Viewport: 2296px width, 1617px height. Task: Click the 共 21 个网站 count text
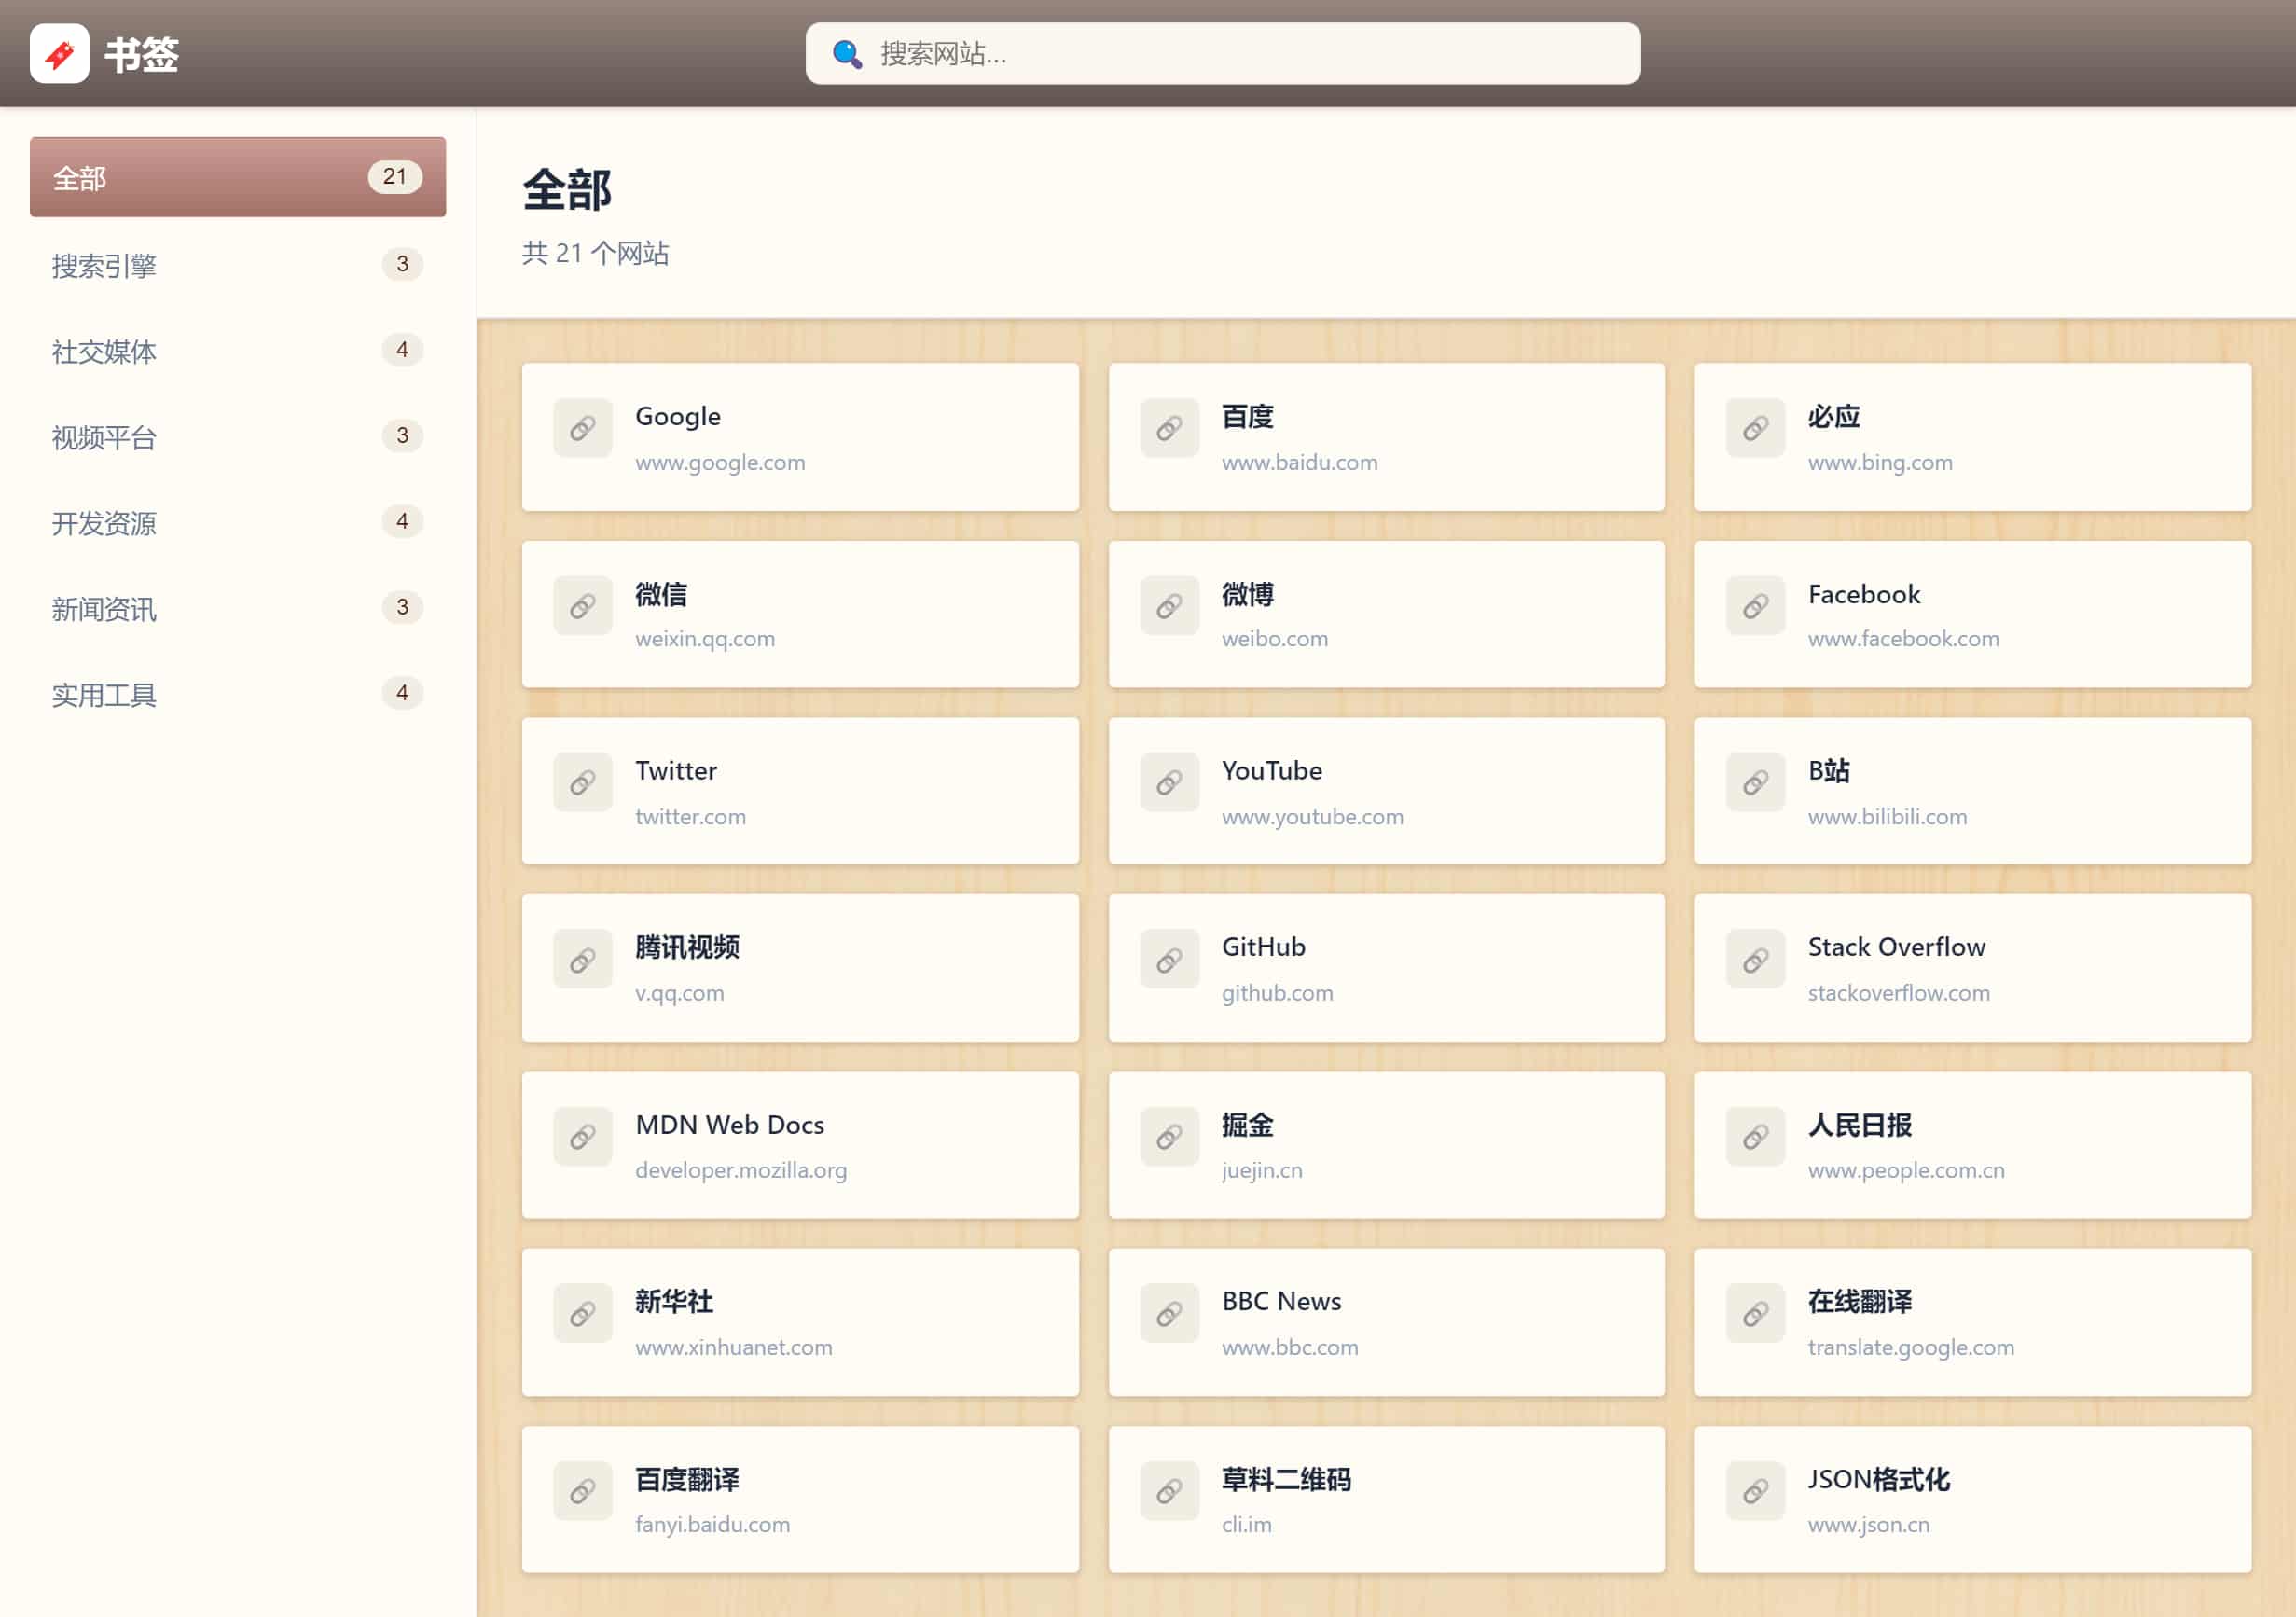click(x=595, y=253)
